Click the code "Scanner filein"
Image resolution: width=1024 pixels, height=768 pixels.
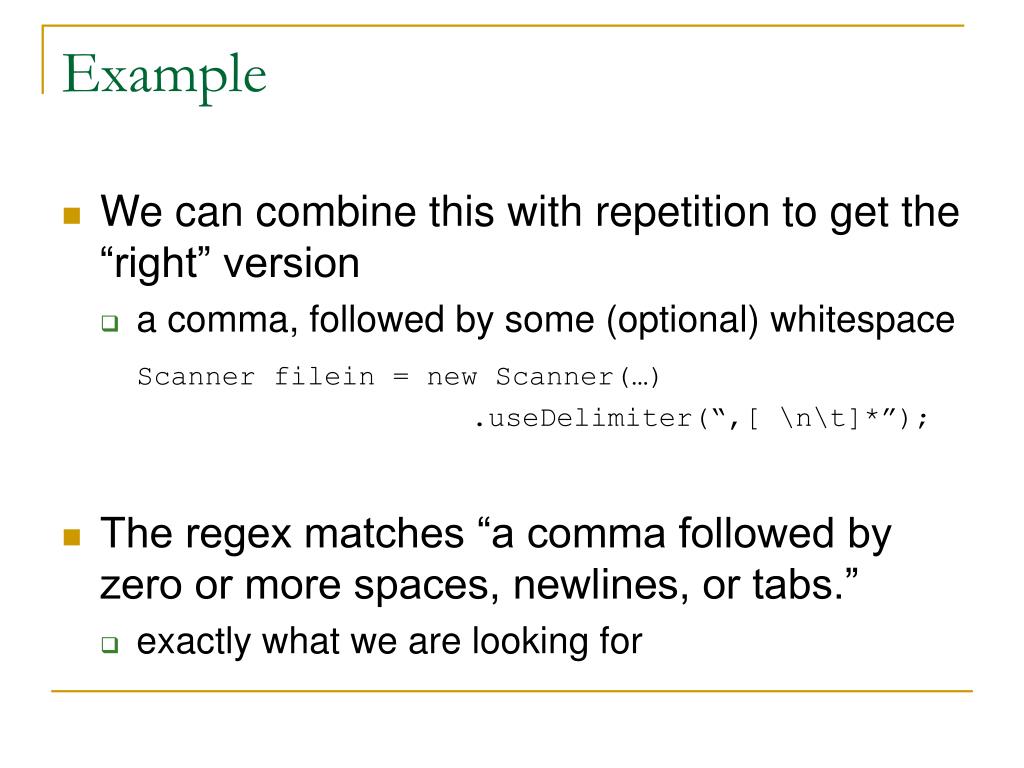point(256,377)
